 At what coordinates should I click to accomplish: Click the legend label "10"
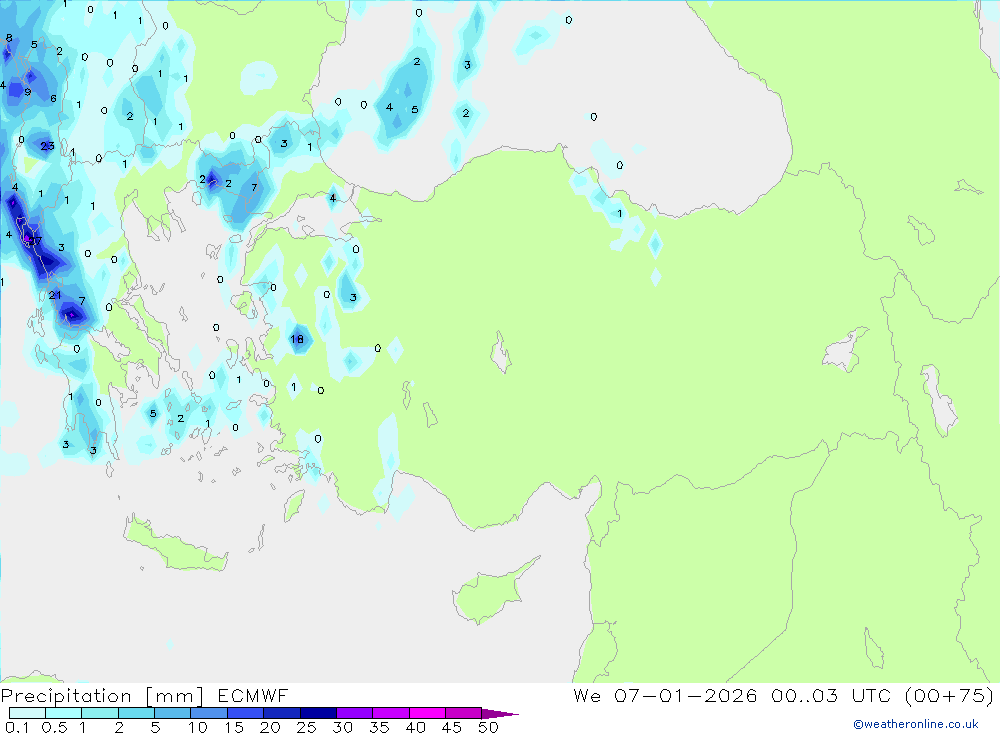click(198, 727)
